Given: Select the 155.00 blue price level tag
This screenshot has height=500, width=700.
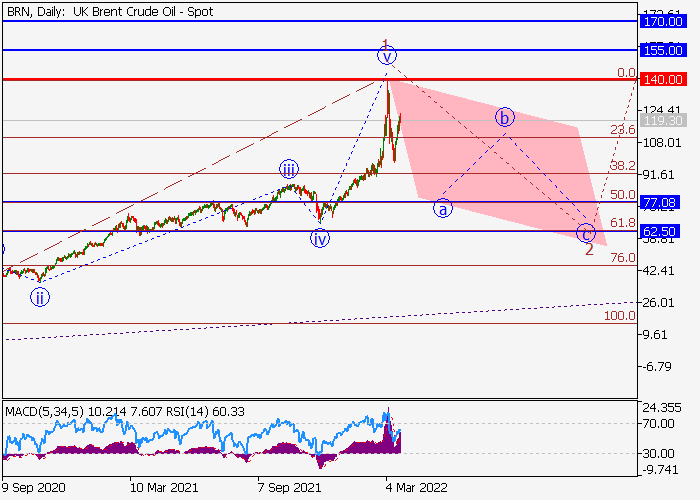Looking at the screenshot, I should coord(662,49).
